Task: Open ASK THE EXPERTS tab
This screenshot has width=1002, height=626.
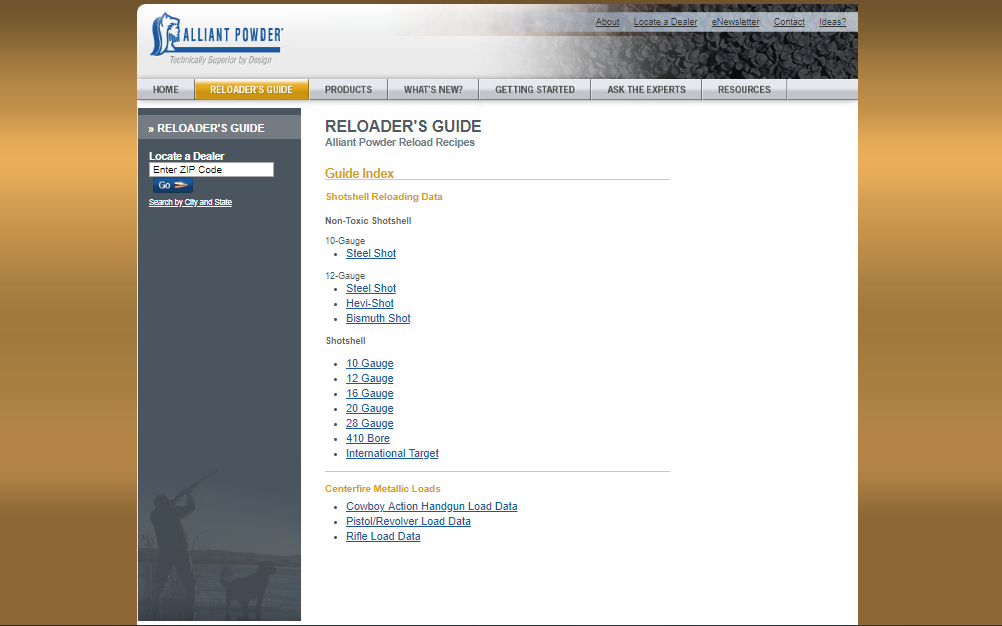Action: tap(646, 89)
